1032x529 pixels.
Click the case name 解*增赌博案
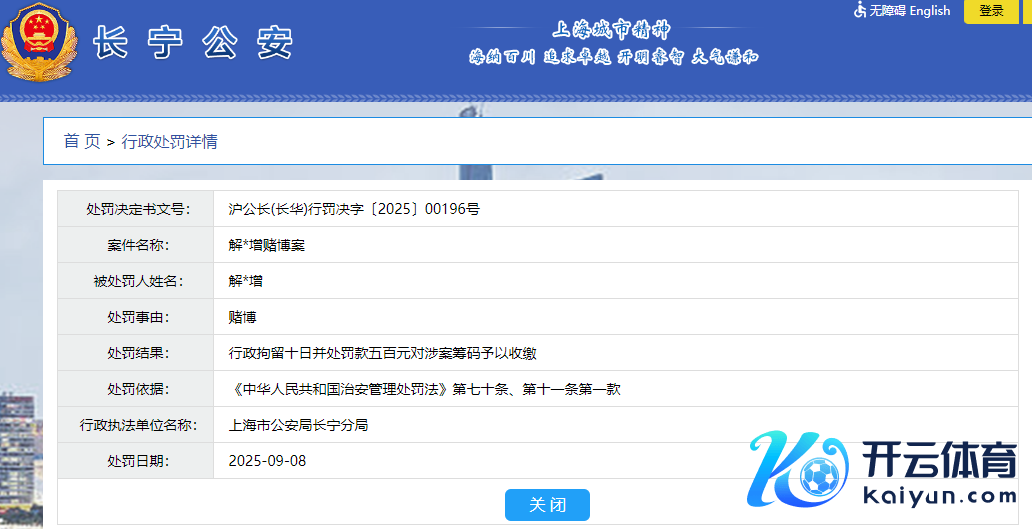267,245
